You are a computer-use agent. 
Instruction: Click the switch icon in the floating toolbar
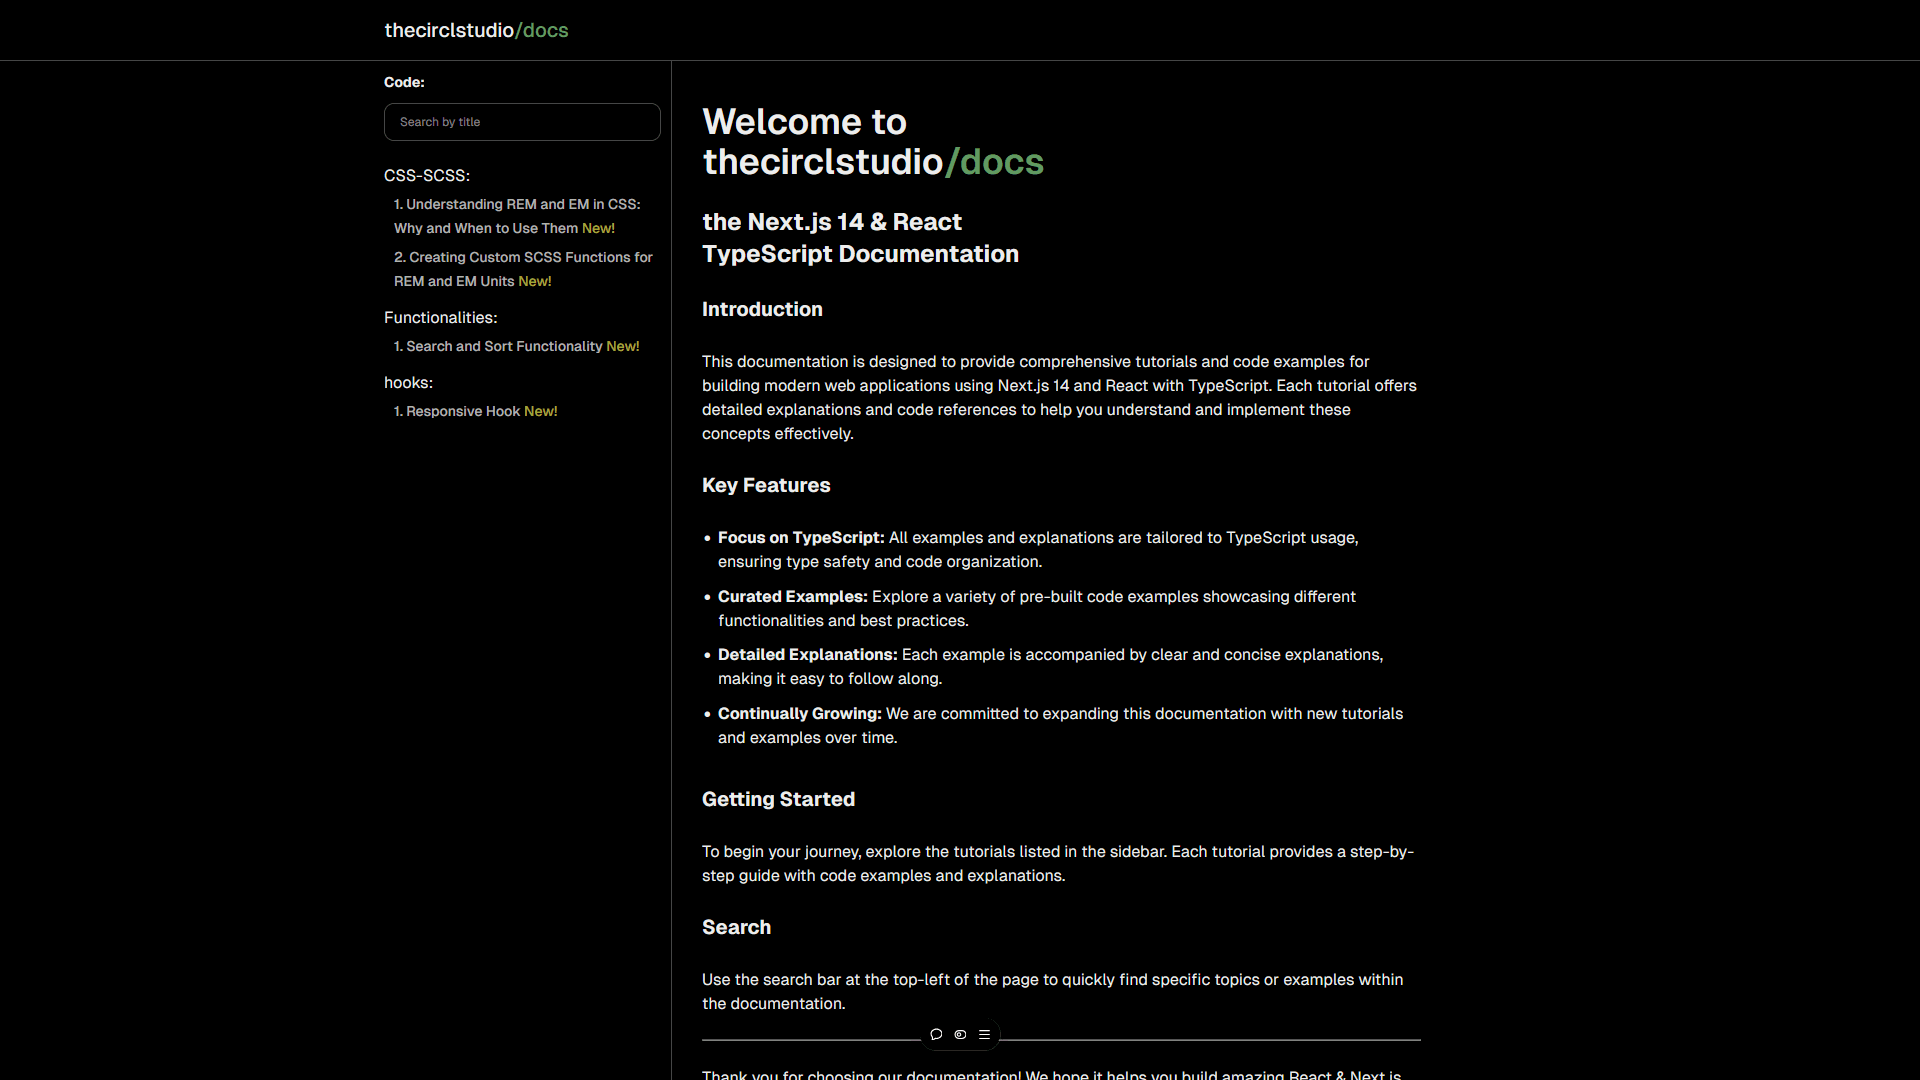click(960, 1034)
